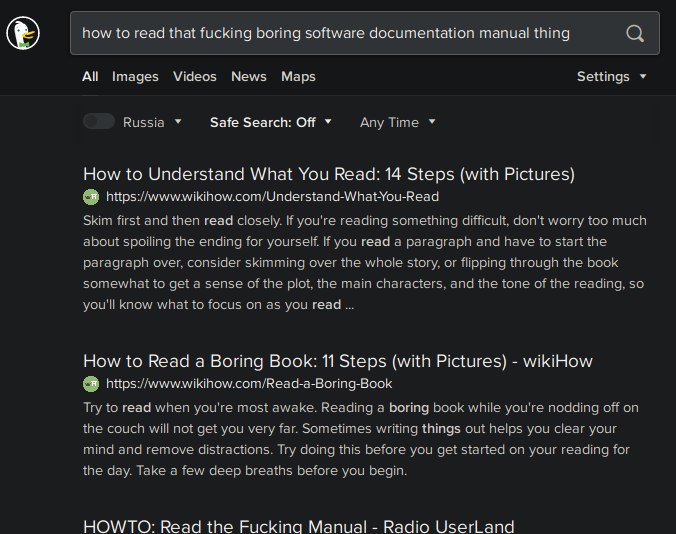
Task: Click the snippet starting 'Skim first and then read'
Action: point(365,262)
